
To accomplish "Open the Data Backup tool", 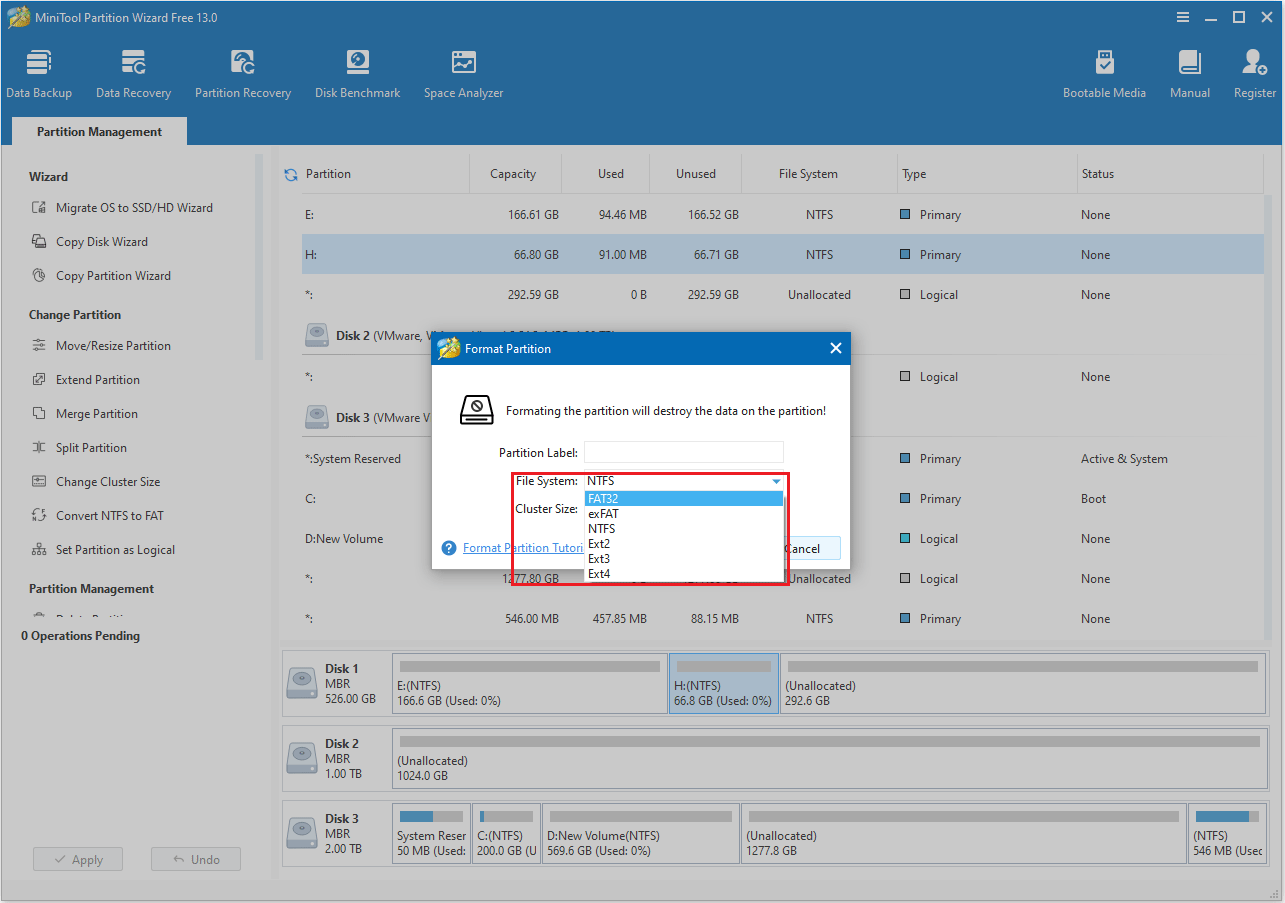I will 39,70.
